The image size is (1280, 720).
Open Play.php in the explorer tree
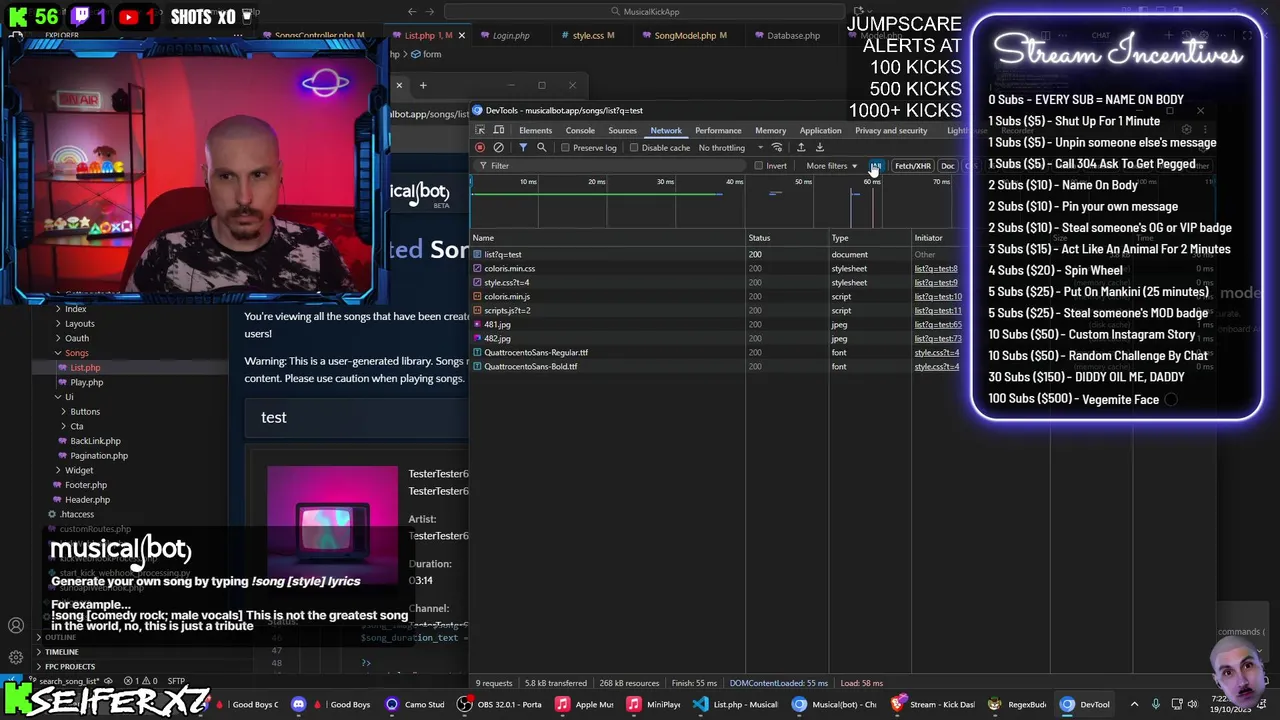point(86,382)
